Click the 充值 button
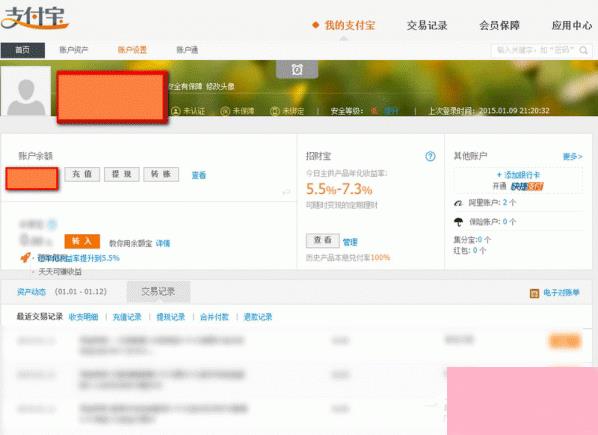Viewport: 598px width, 435px height. coord(82,174)
